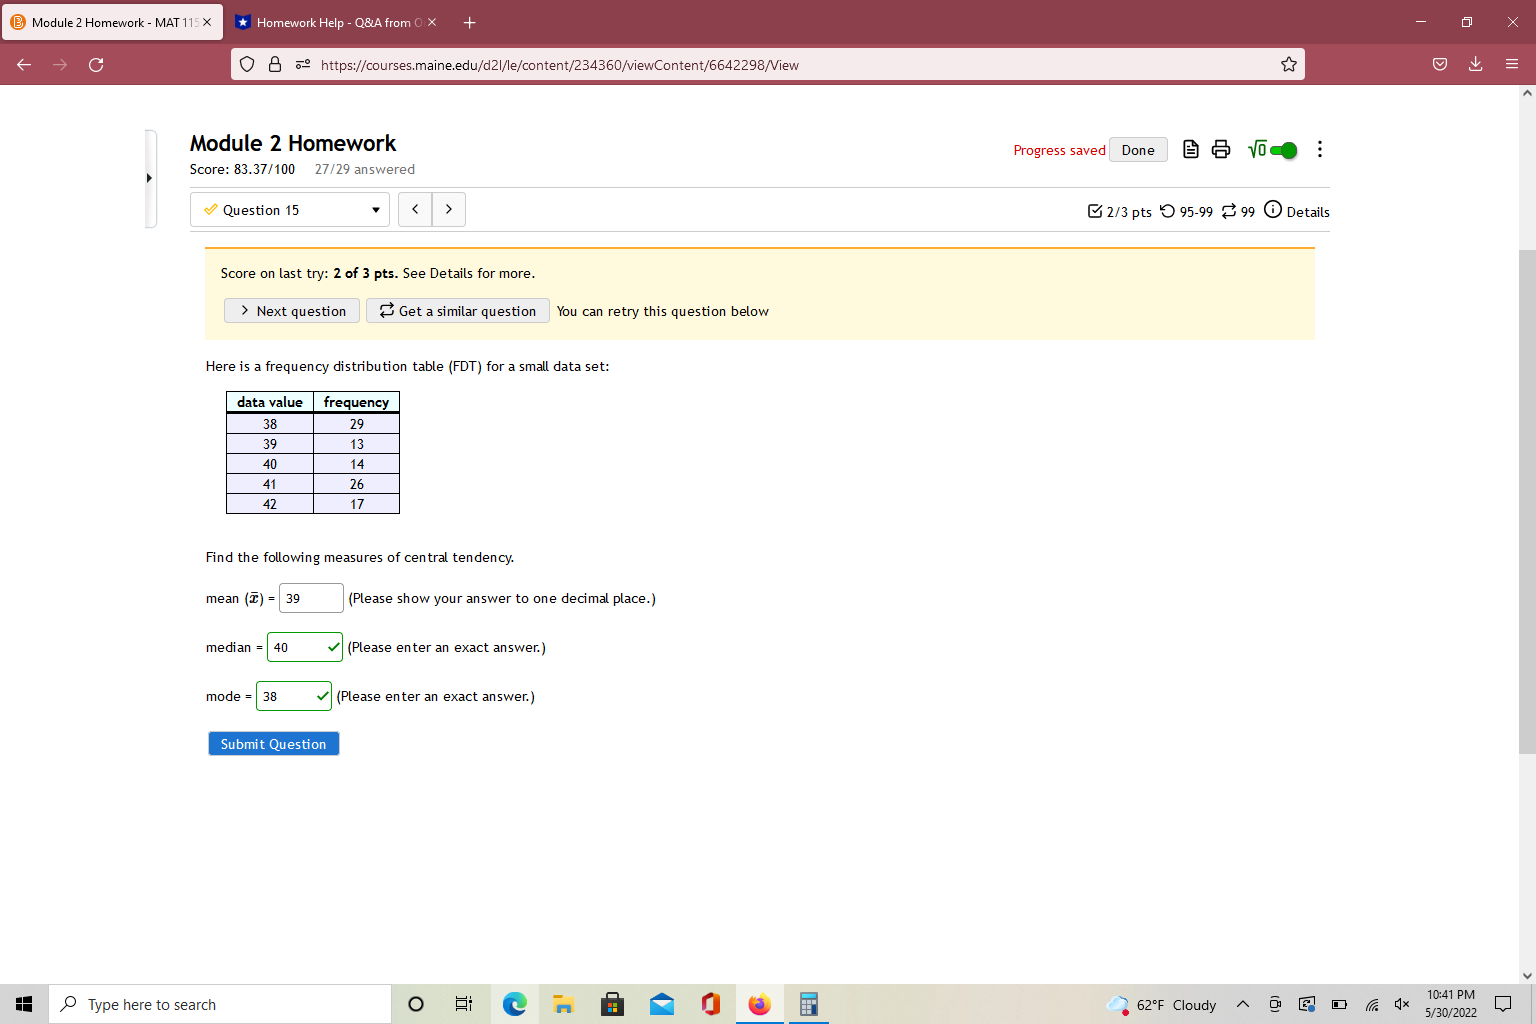1536x1024 pixels.
Task: Click the taskbar search box
Action: click(220, 1004)
